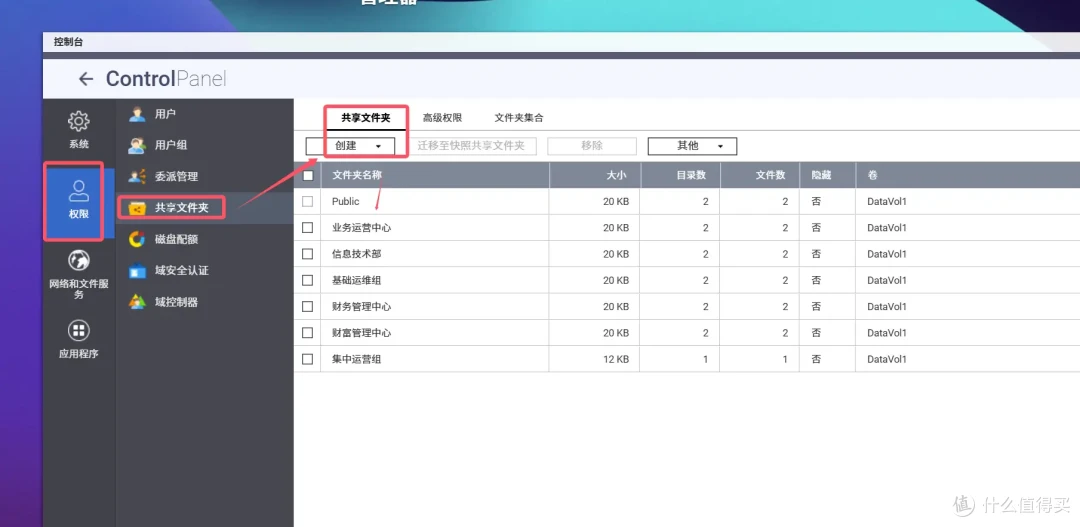Select the 基础运维组 folder name

point(357,280)
